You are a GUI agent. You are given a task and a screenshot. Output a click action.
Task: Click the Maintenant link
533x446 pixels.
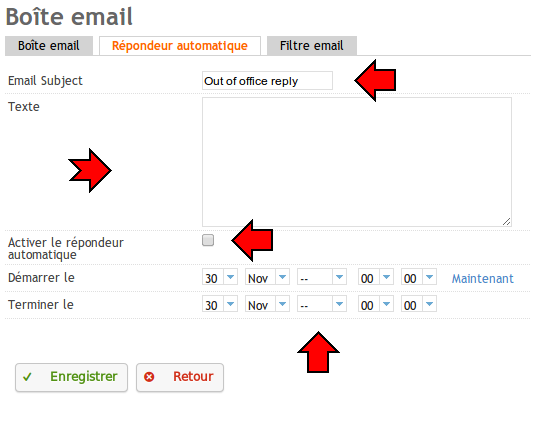click(482, 279)
